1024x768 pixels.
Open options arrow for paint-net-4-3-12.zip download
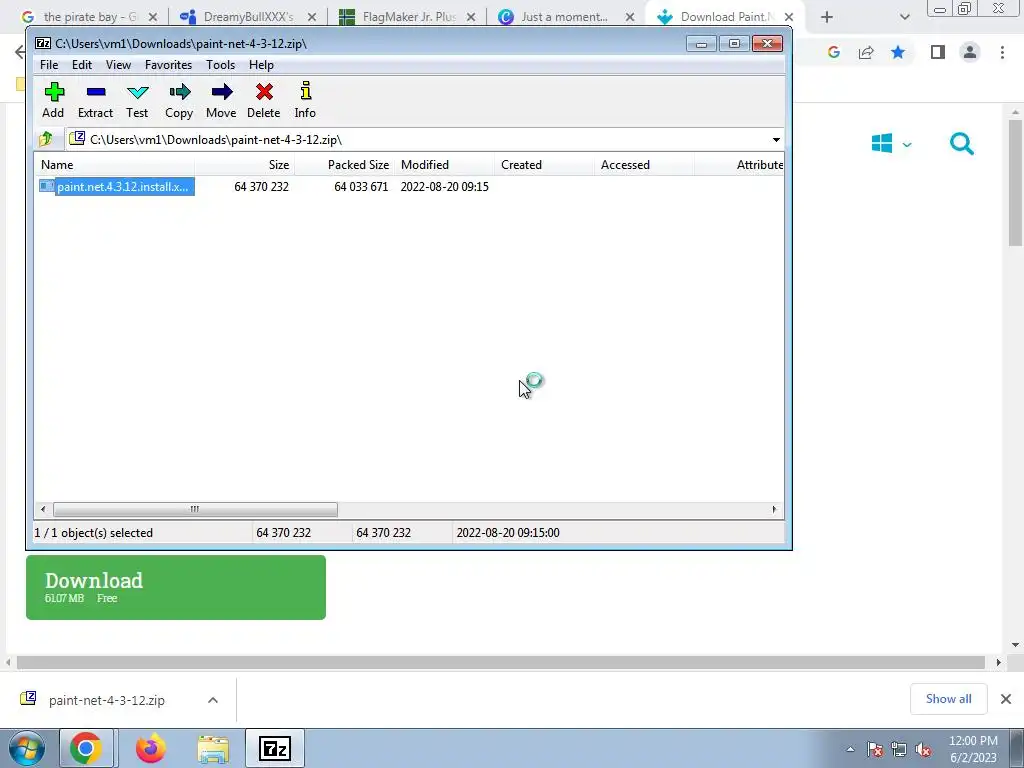(213, 700)
